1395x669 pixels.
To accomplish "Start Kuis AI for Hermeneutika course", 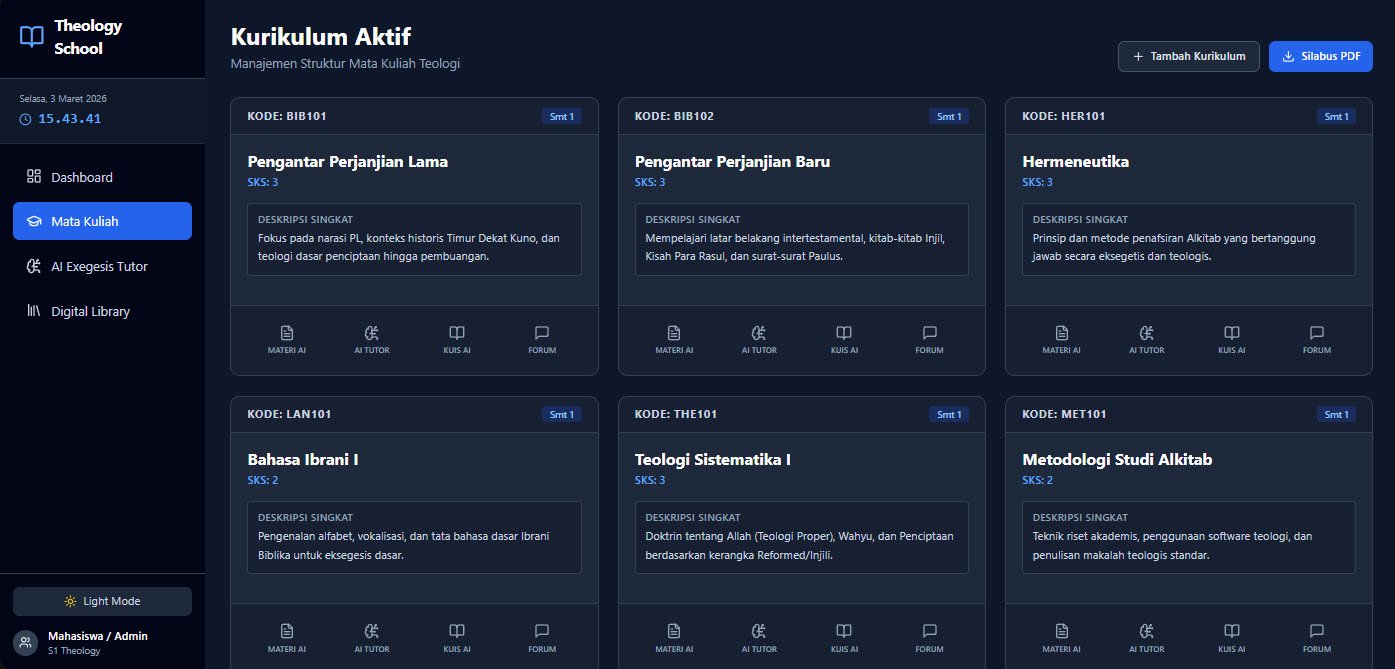I will (x=1232, y=340).
